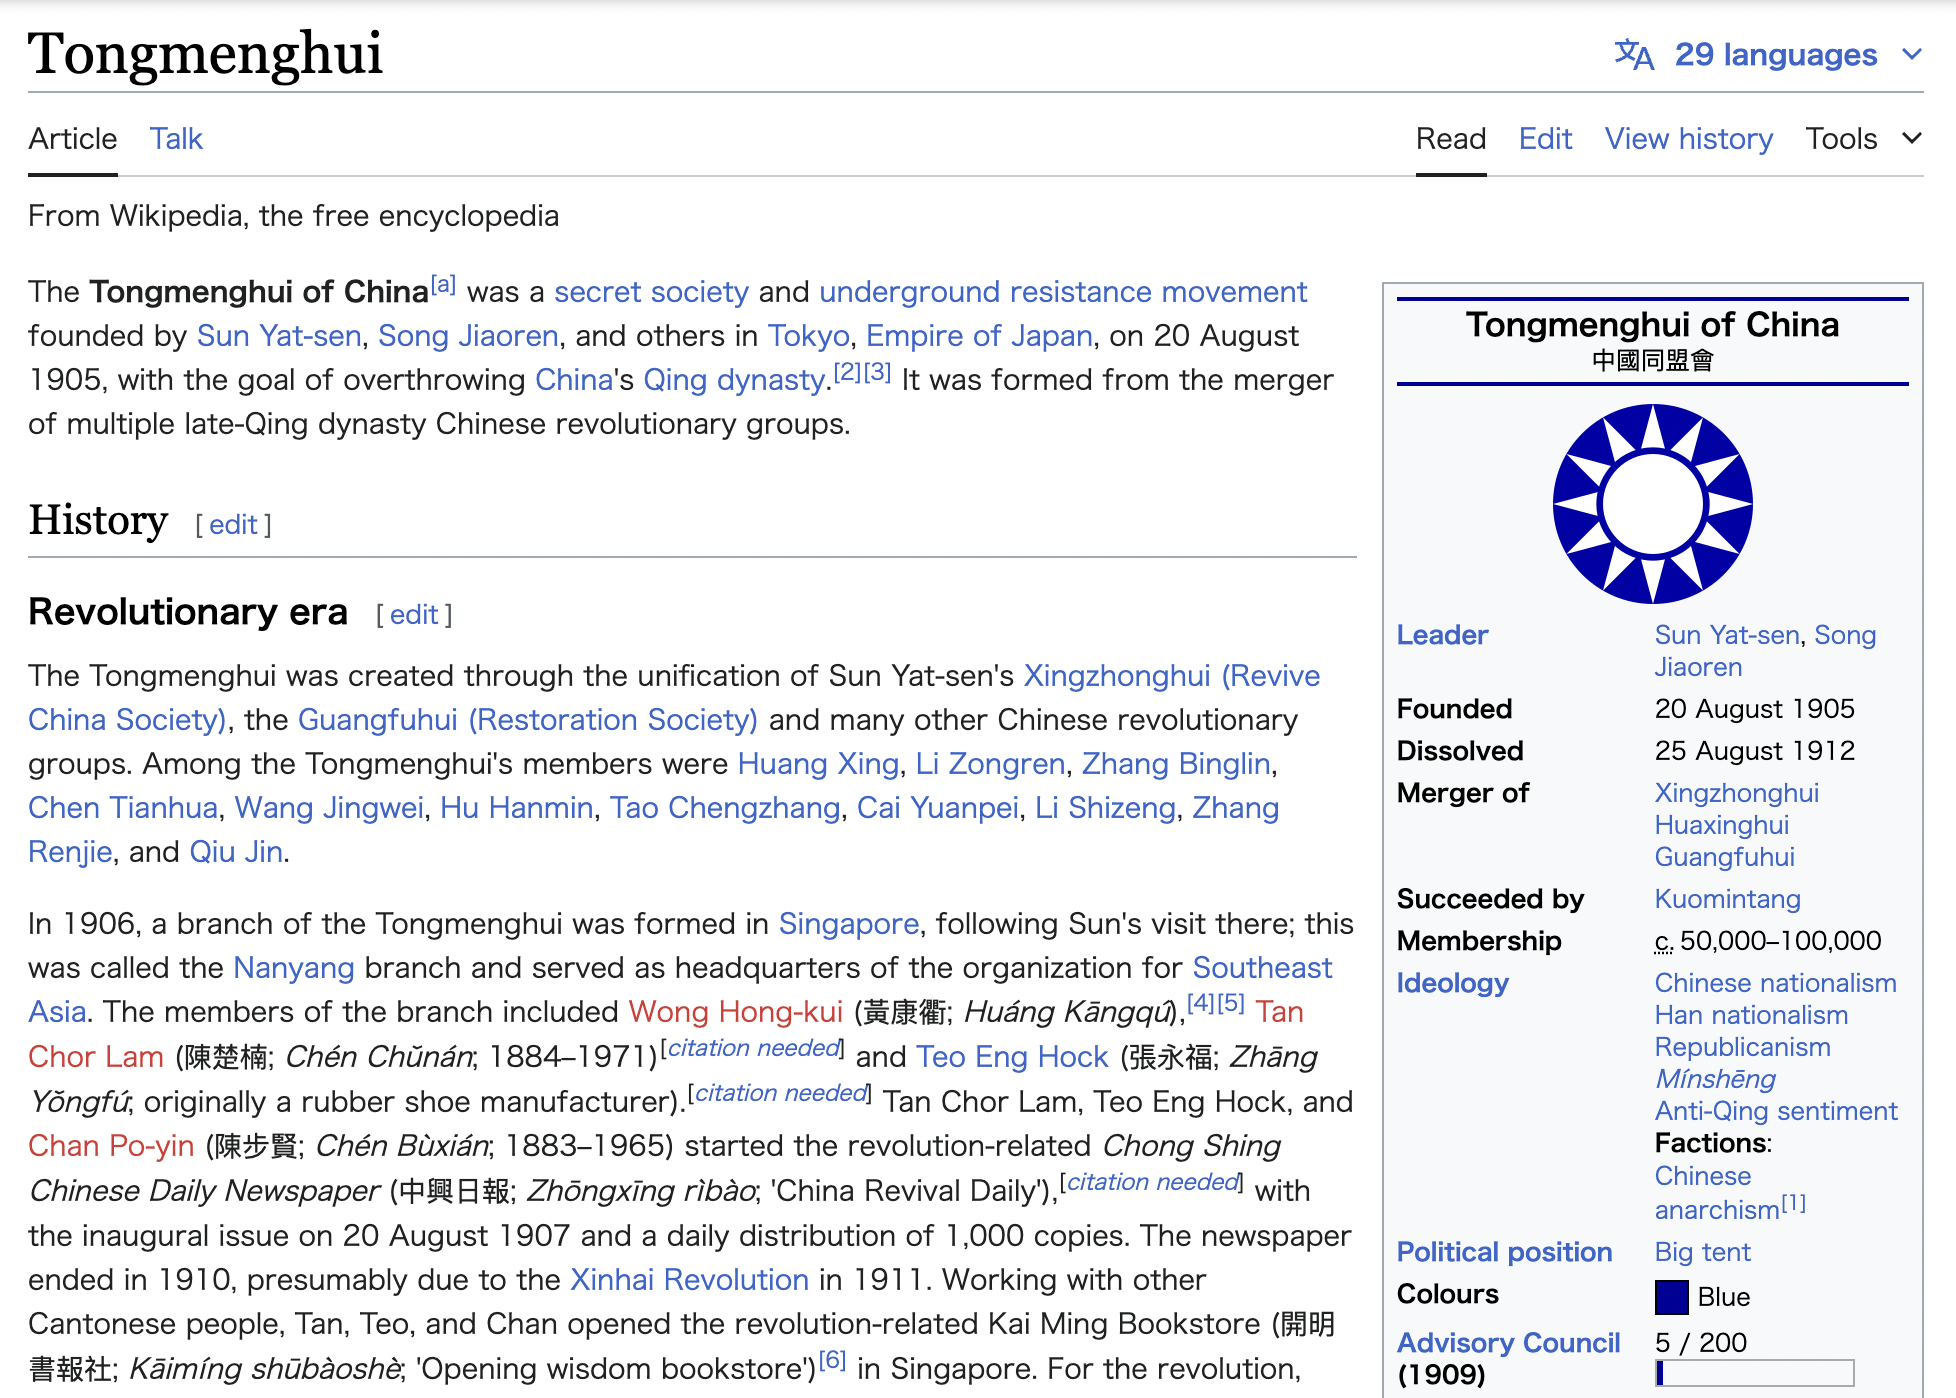
Task: Open the Xinhai Revolution link
Action: [689, 1280]
